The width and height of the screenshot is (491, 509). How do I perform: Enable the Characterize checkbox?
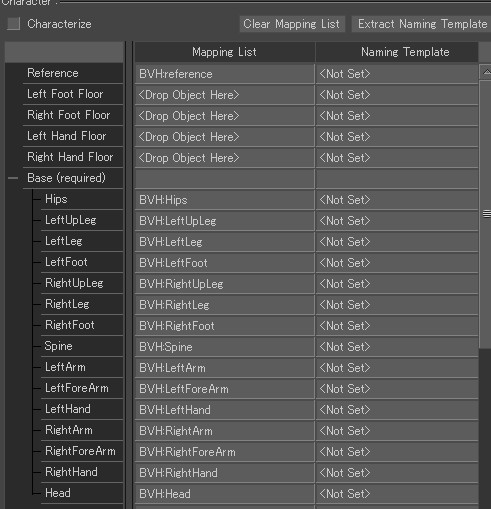13,24
